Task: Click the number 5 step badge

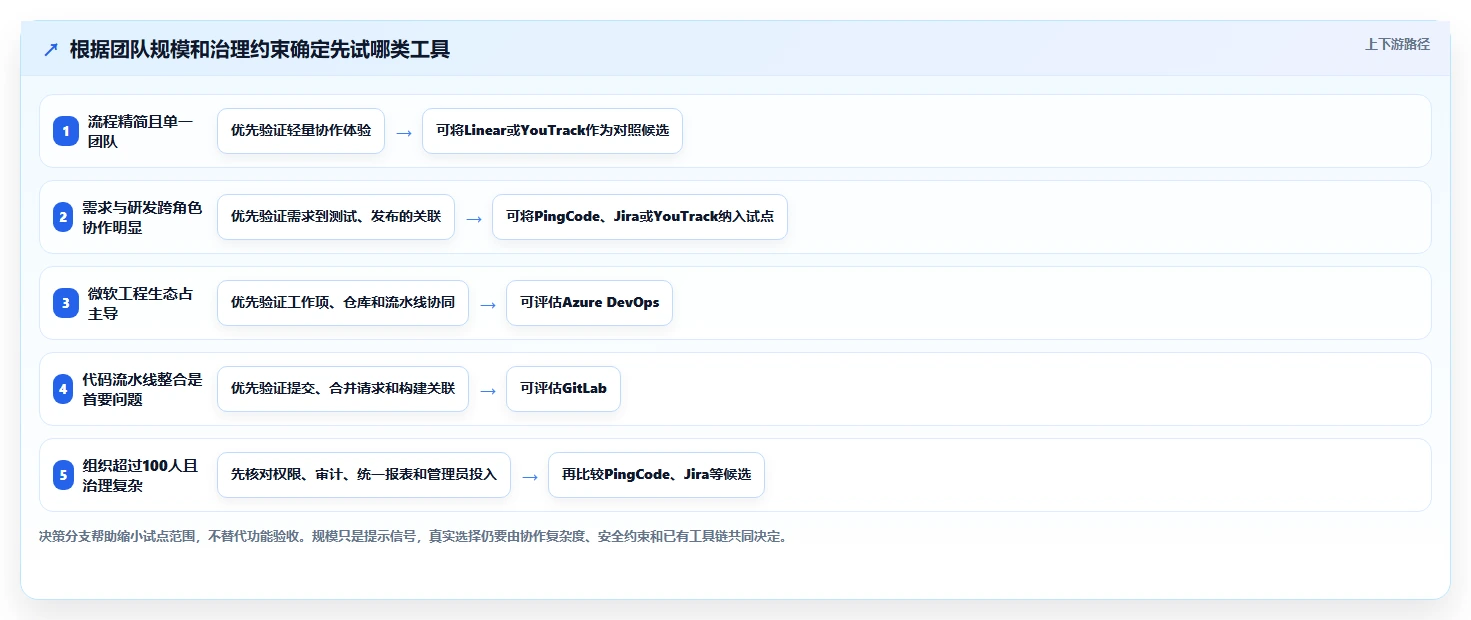Action: 64,475
